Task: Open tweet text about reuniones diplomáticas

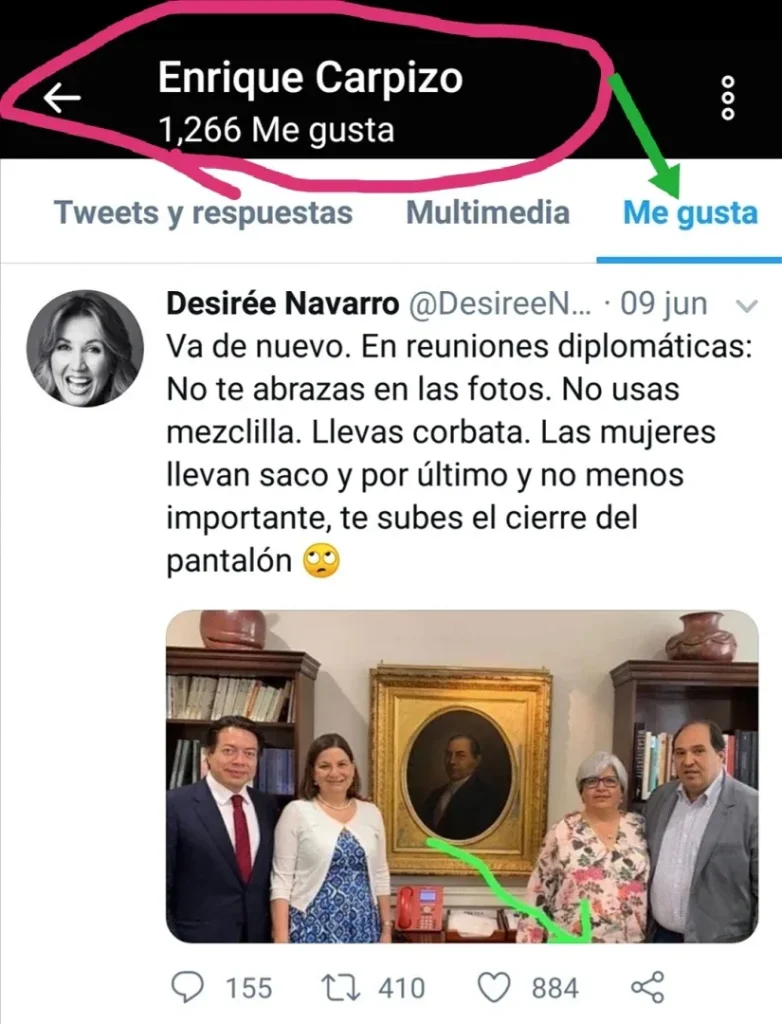Action: tap(459, 453)
